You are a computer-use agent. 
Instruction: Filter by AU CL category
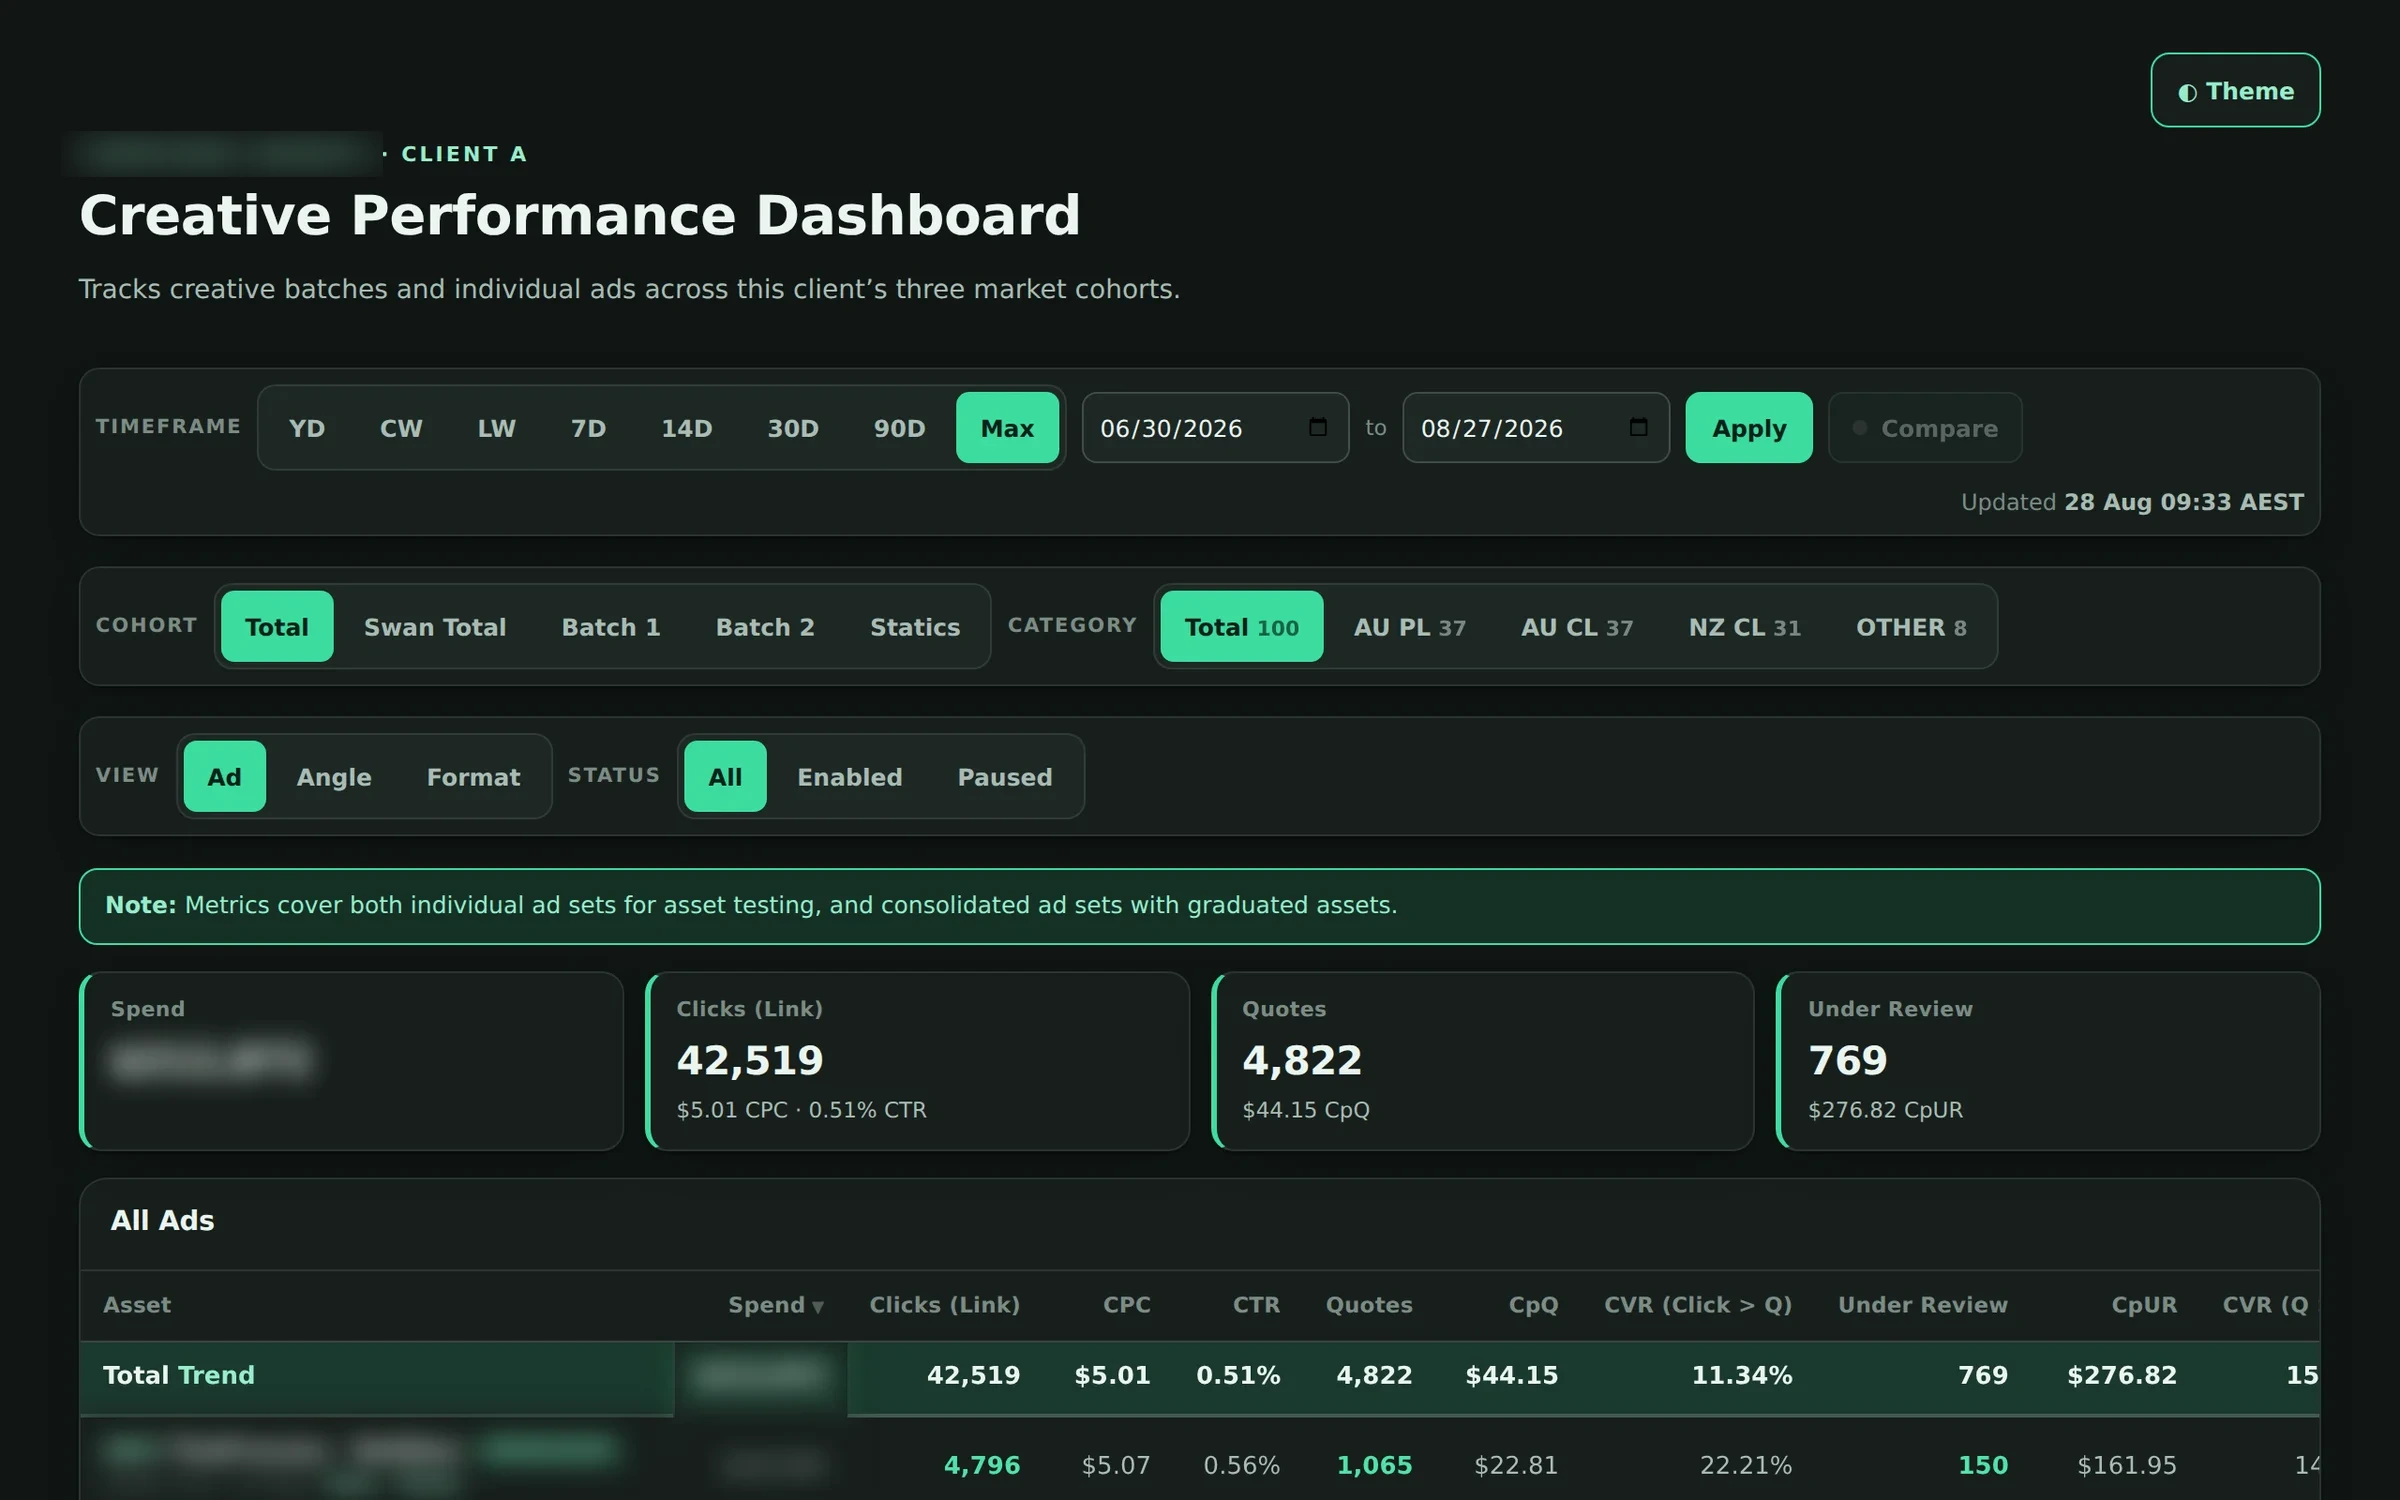[1577, 627]
